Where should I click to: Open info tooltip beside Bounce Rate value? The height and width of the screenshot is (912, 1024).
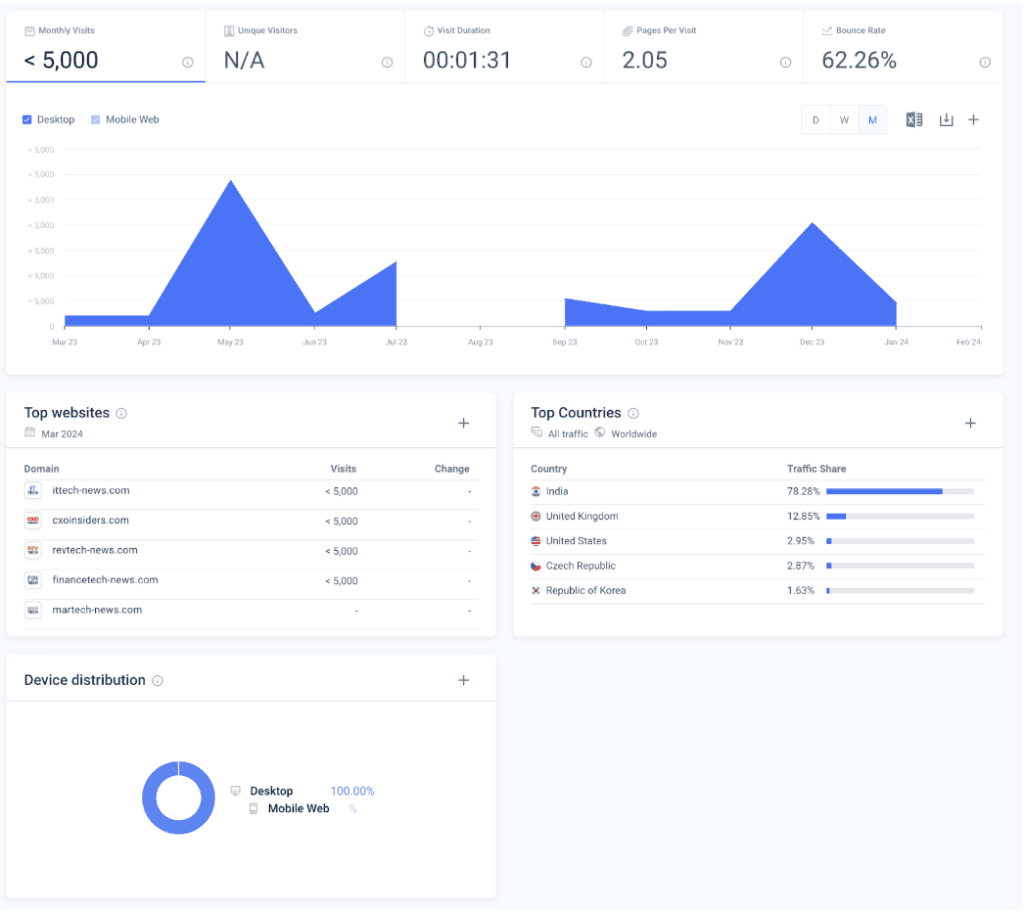[984, 62]
